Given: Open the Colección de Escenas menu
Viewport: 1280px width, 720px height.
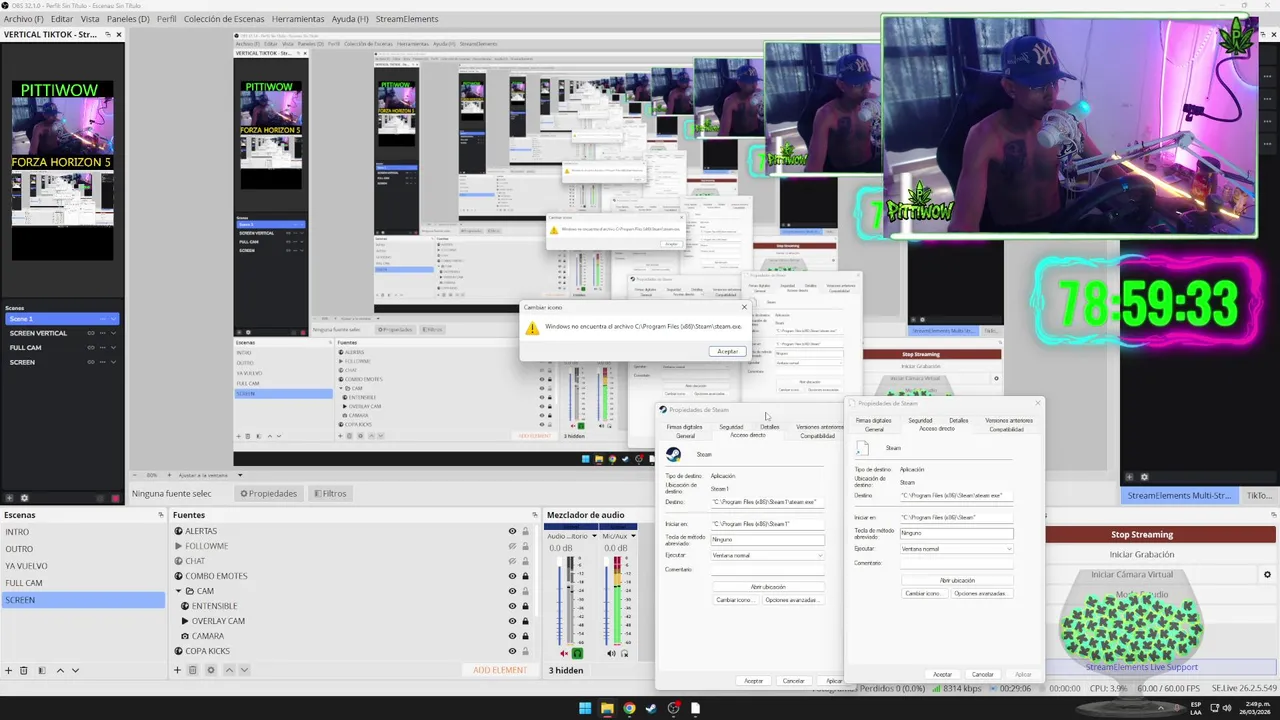Looking at the screenshot, I should click(x=224, y=19).
